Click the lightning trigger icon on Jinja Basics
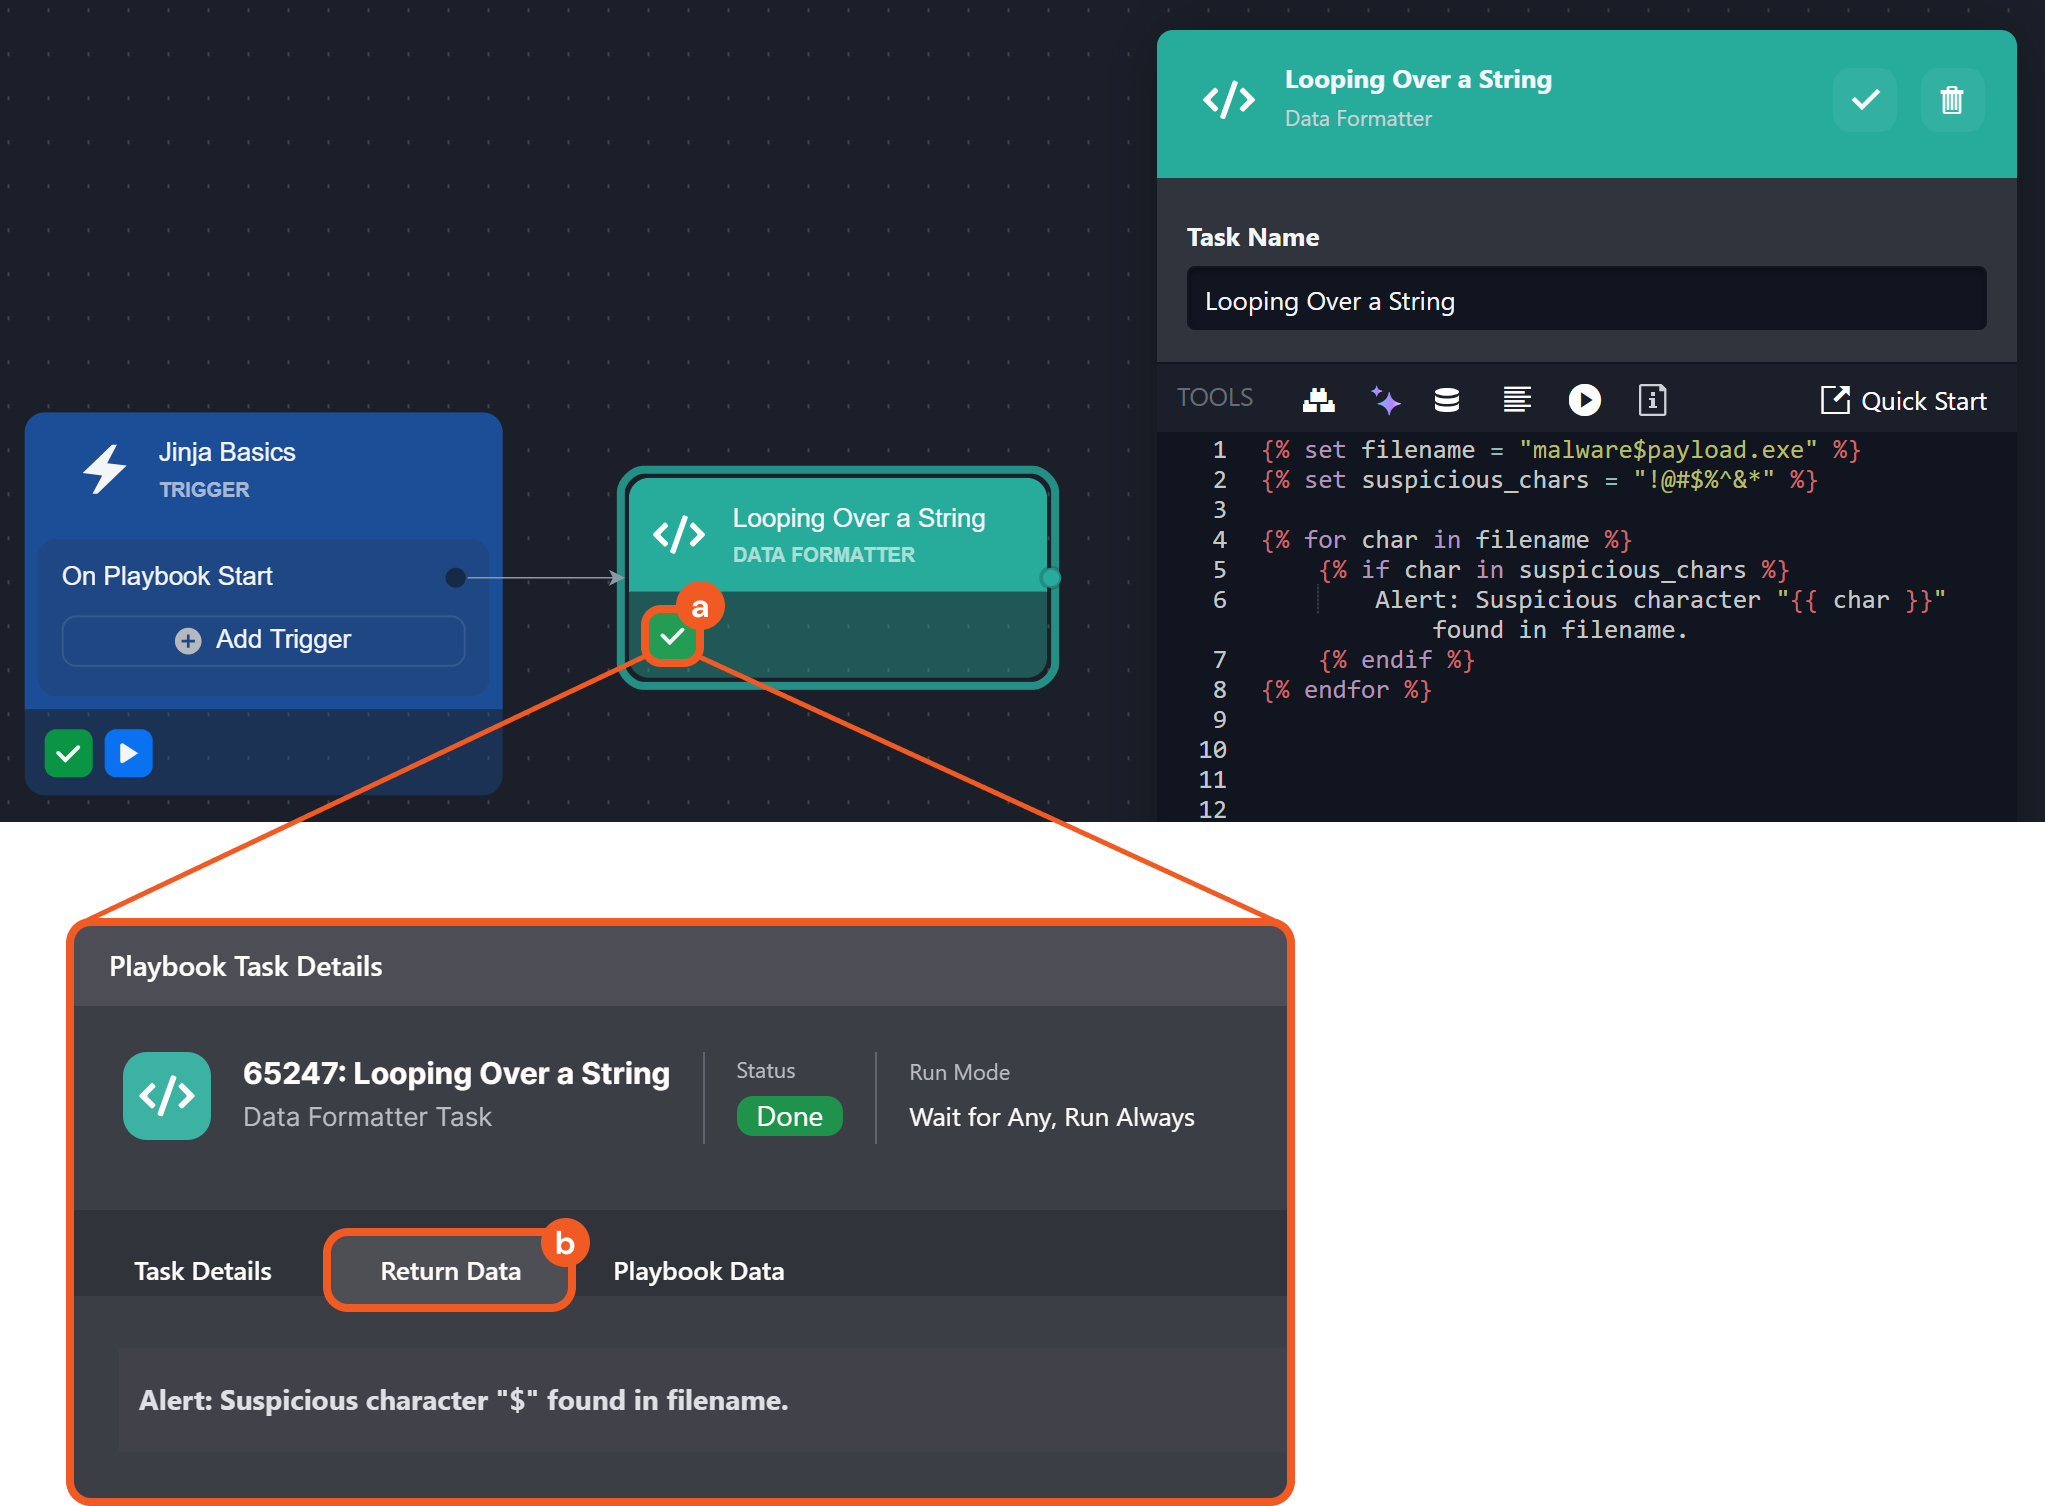 click(x=105, y=469)
